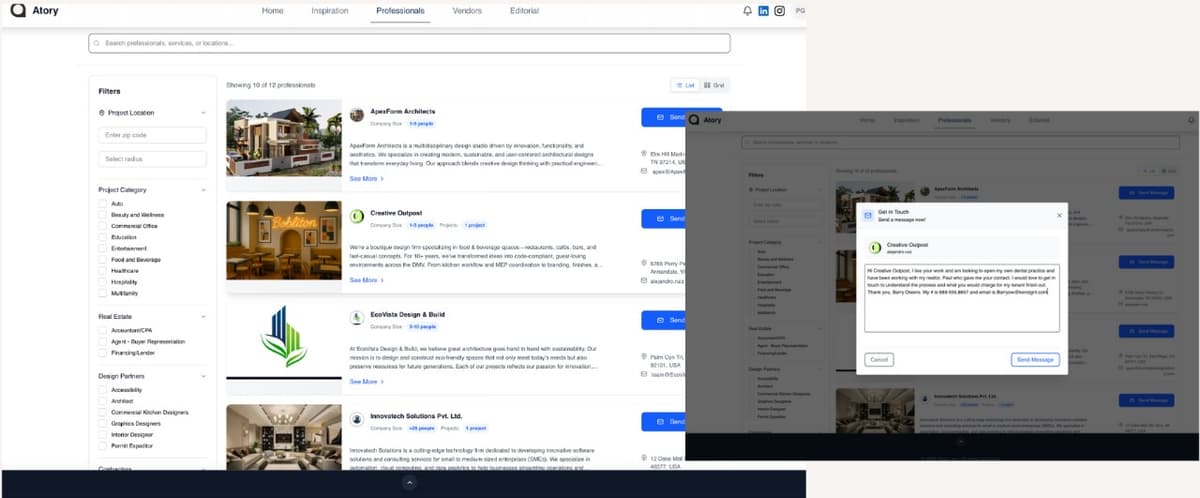Collapse the Real Estate filter section
Image resolution: width=1200 pixels, height=498 pixels.
pyautogui.click(x=203, y=316)
